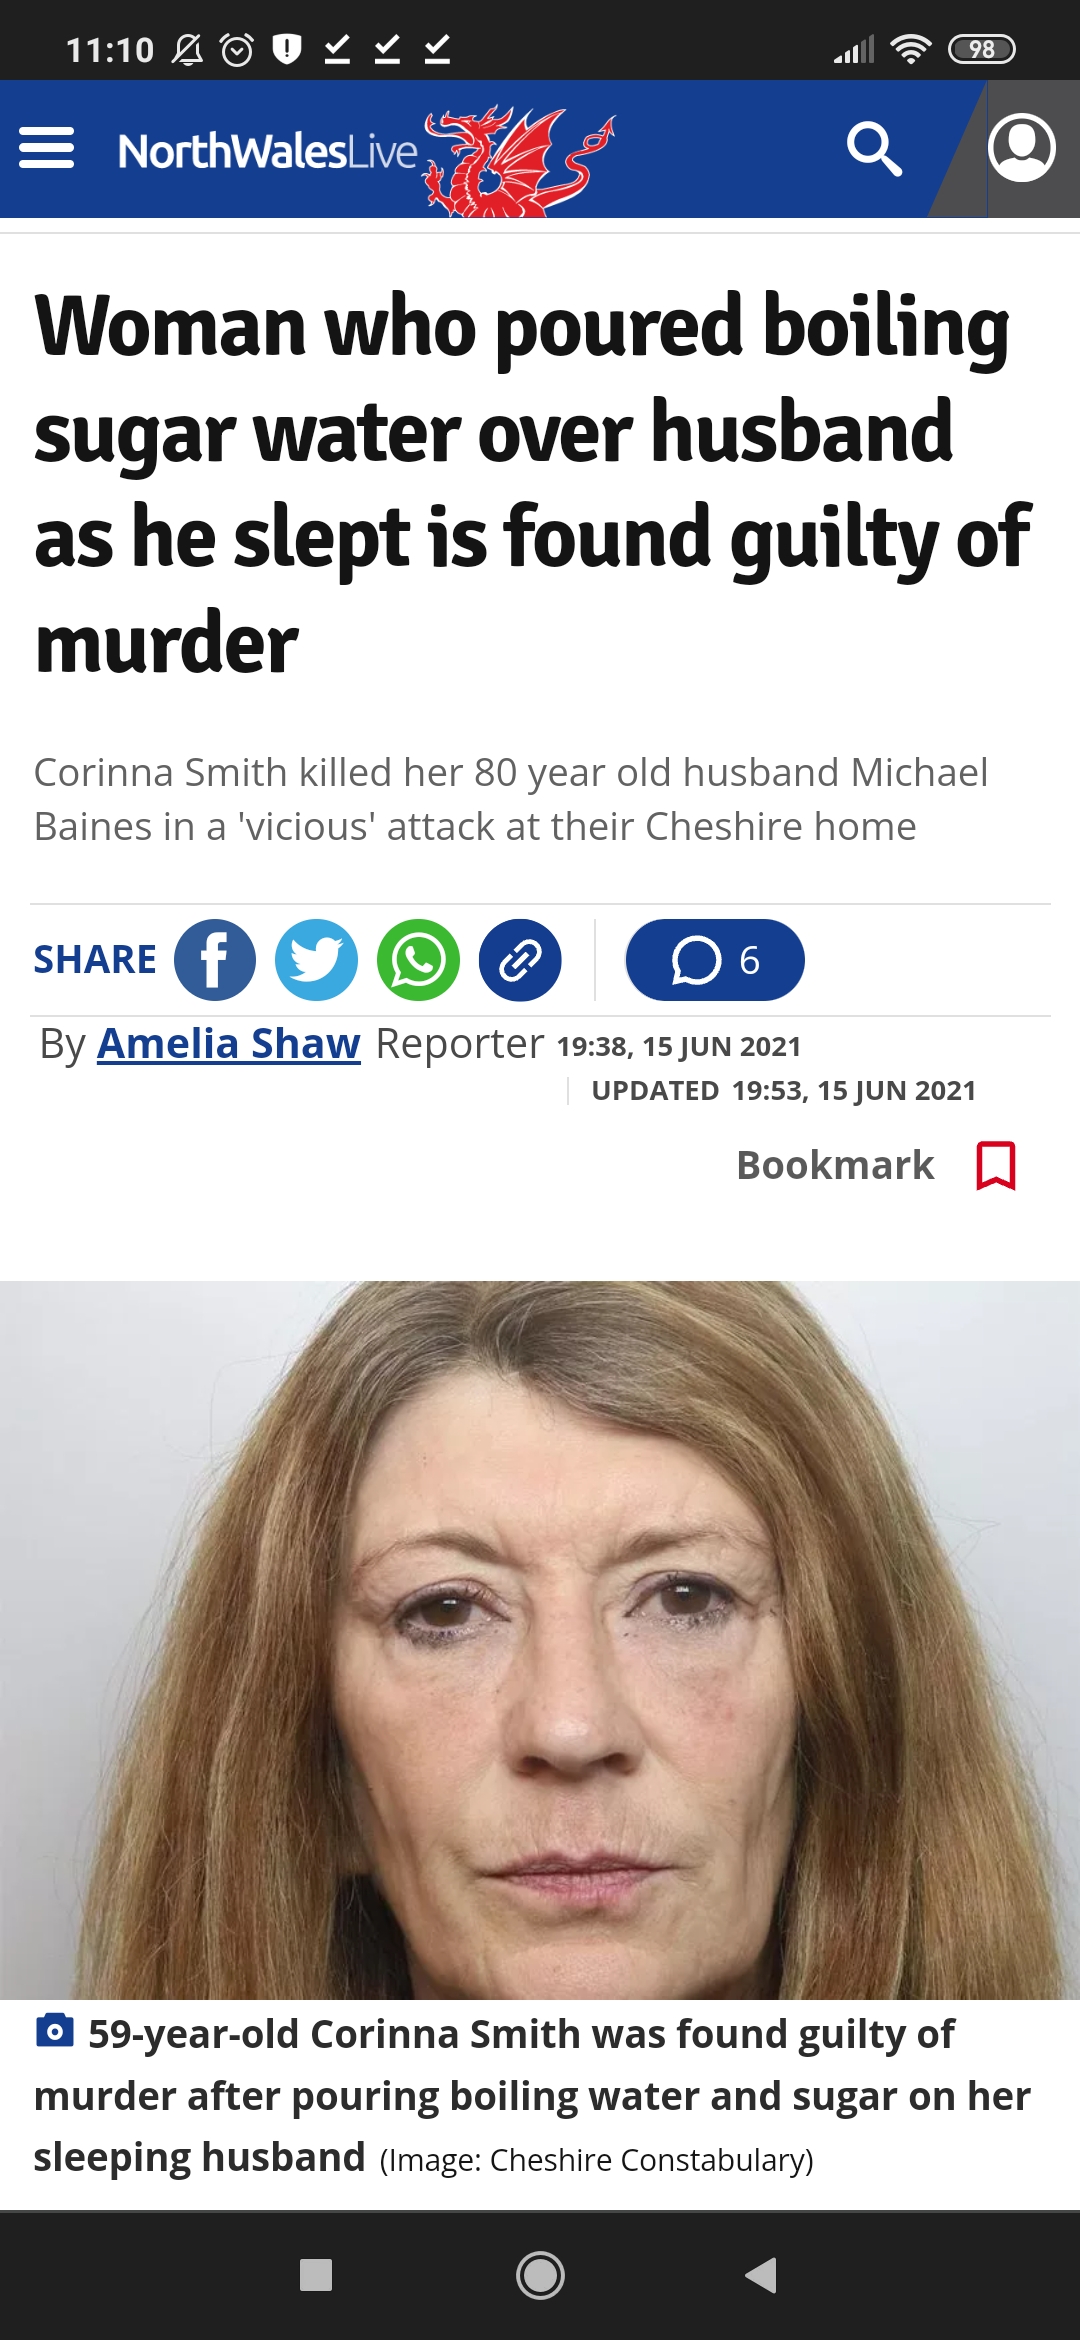
Task: Share article on Twitter
Action: 316,960
